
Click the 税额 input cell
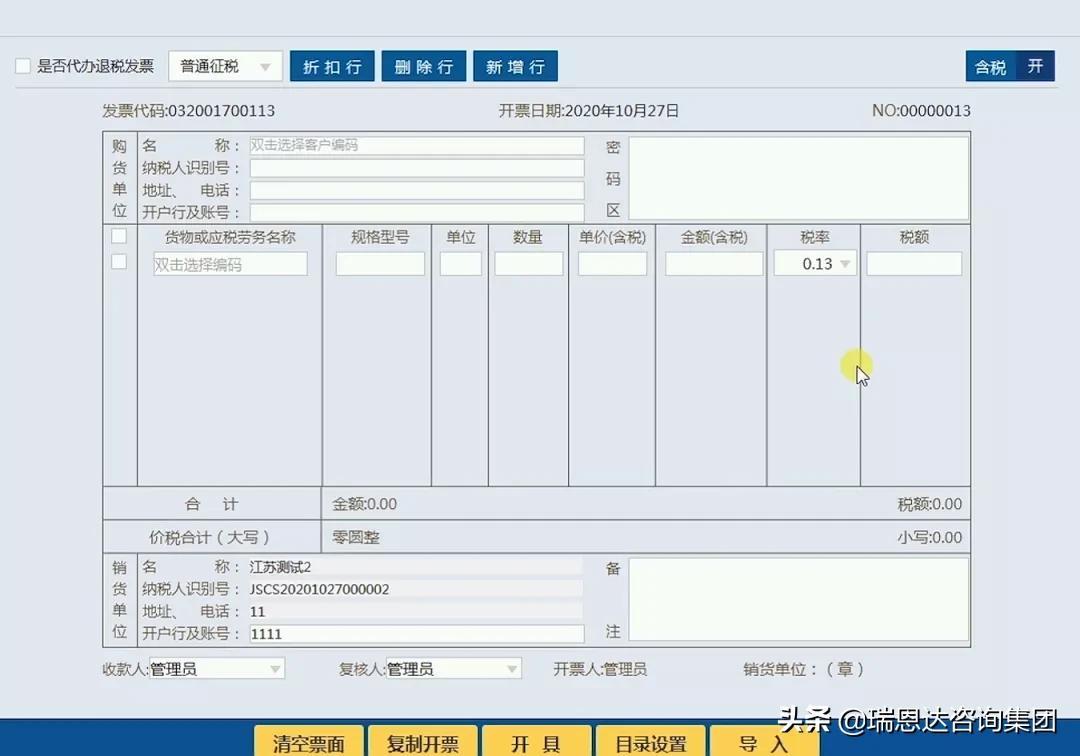pos(914,264)
